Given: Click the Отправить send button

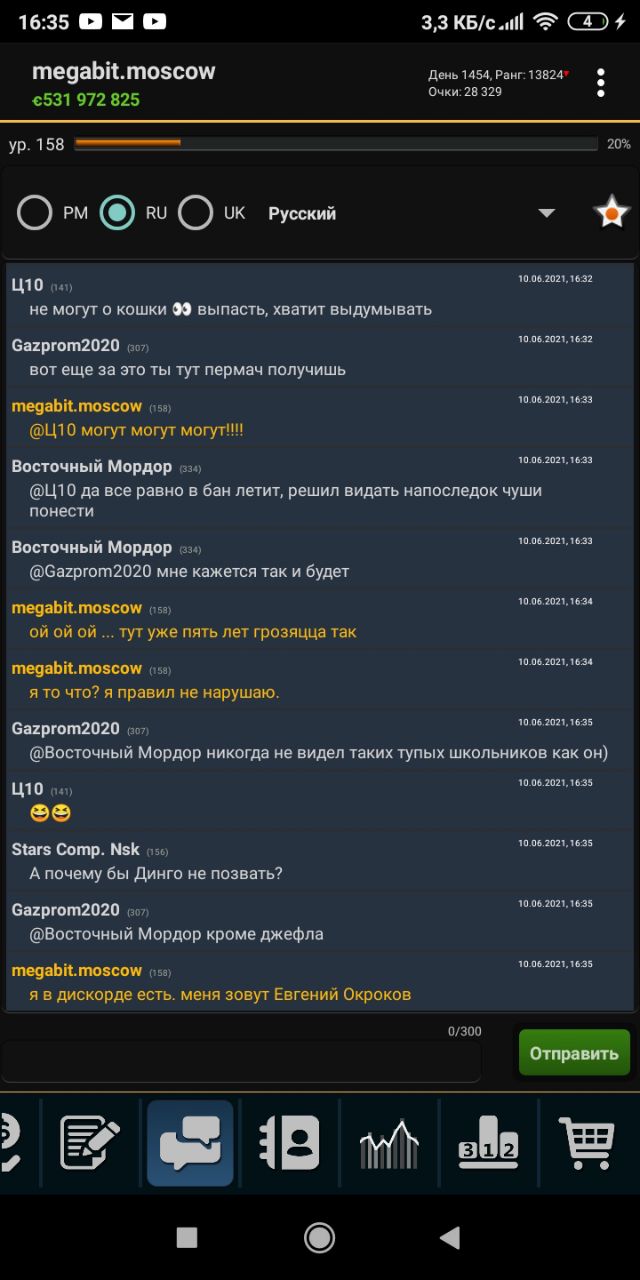Looking at the screenshot, I should [574, 1053].
